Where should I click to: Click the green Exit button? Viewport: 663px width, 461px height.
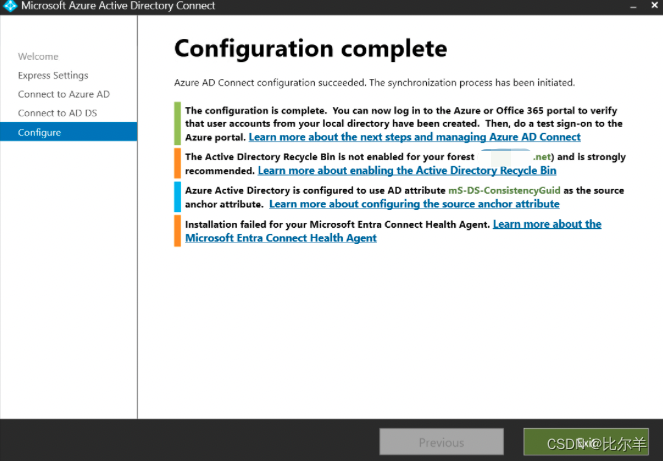pyautogui.click(x=586, y=442)
